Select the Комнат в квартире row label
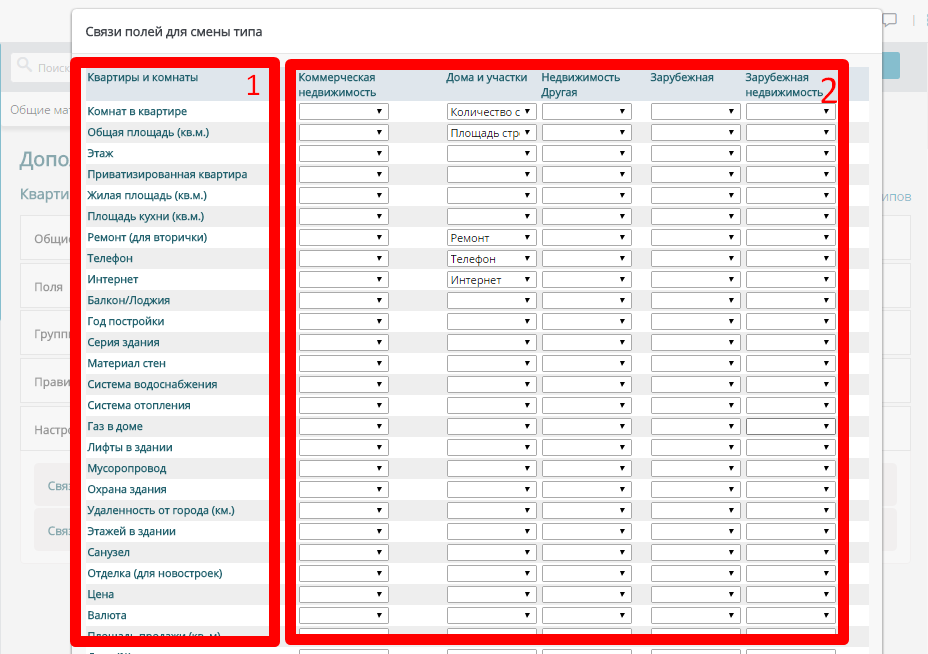The image size is (928, 654). click(137, 111)
